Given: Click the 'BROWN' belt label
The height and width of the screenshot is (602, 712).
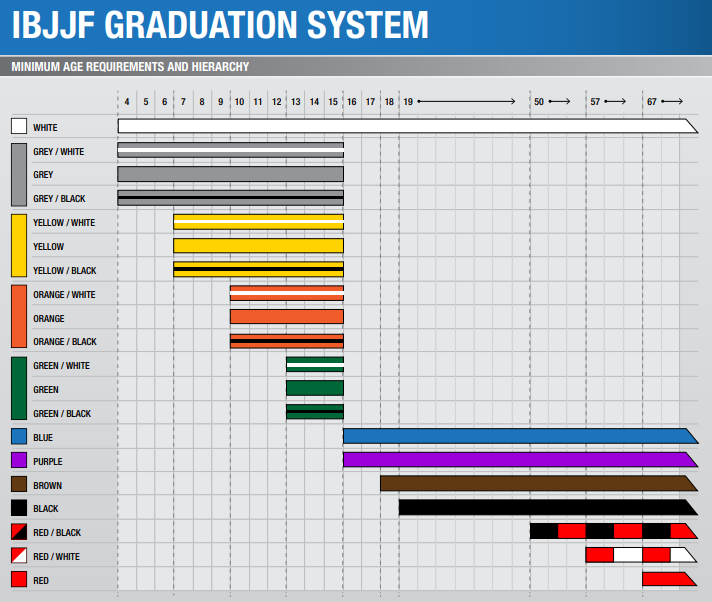Looking at the screenshot, I should click(47, 486).
